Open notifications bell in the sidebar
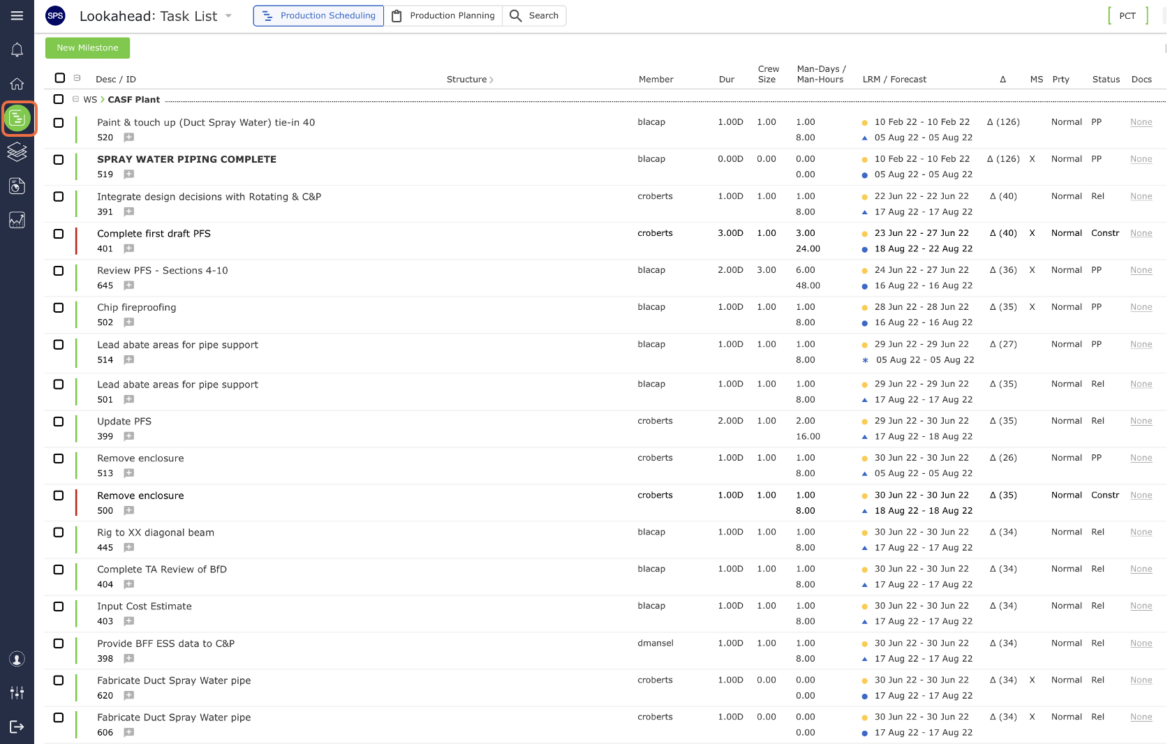The height and width of the screenshot is (744, 1170). tap(16, 50)
